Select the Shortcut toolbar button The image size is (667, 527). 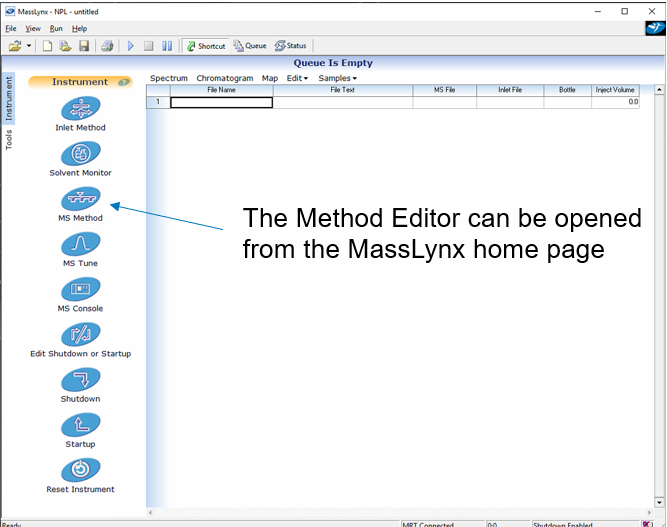(206, 46)
